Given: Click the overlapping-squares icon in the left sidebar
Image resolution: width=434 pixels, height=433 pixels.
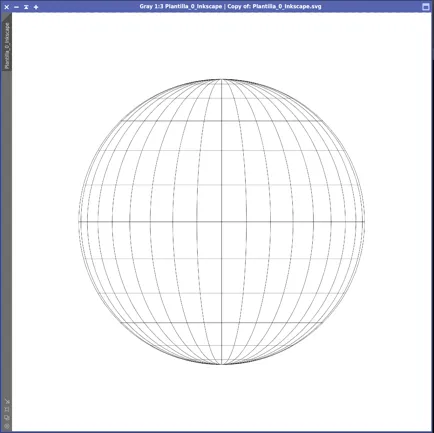Looking at the screenshot, I should coord(7,417).
